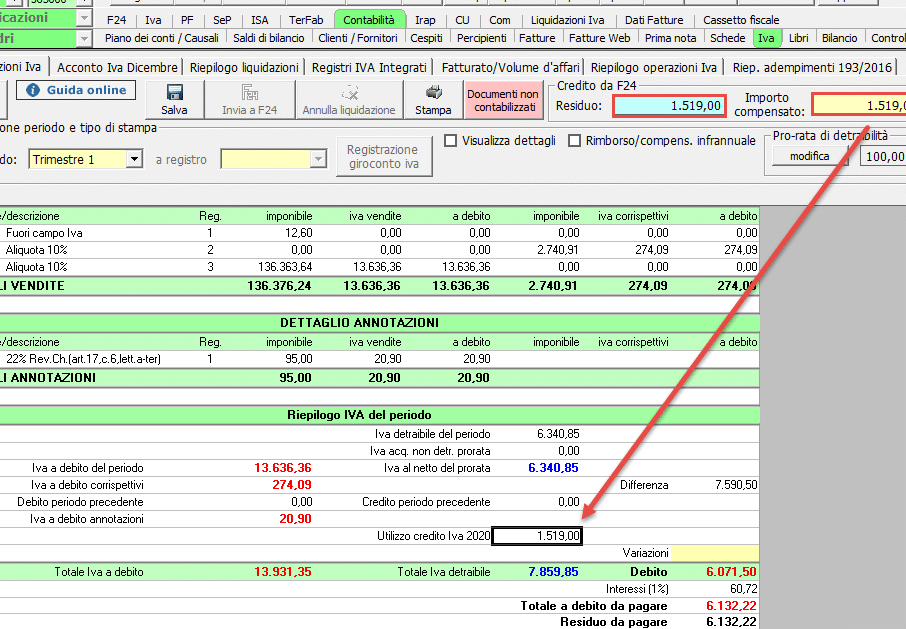This screenshot has width=906, height=629.
Task: Click Iva al netto del prorata 6.340,85
Action: (553, 468)
